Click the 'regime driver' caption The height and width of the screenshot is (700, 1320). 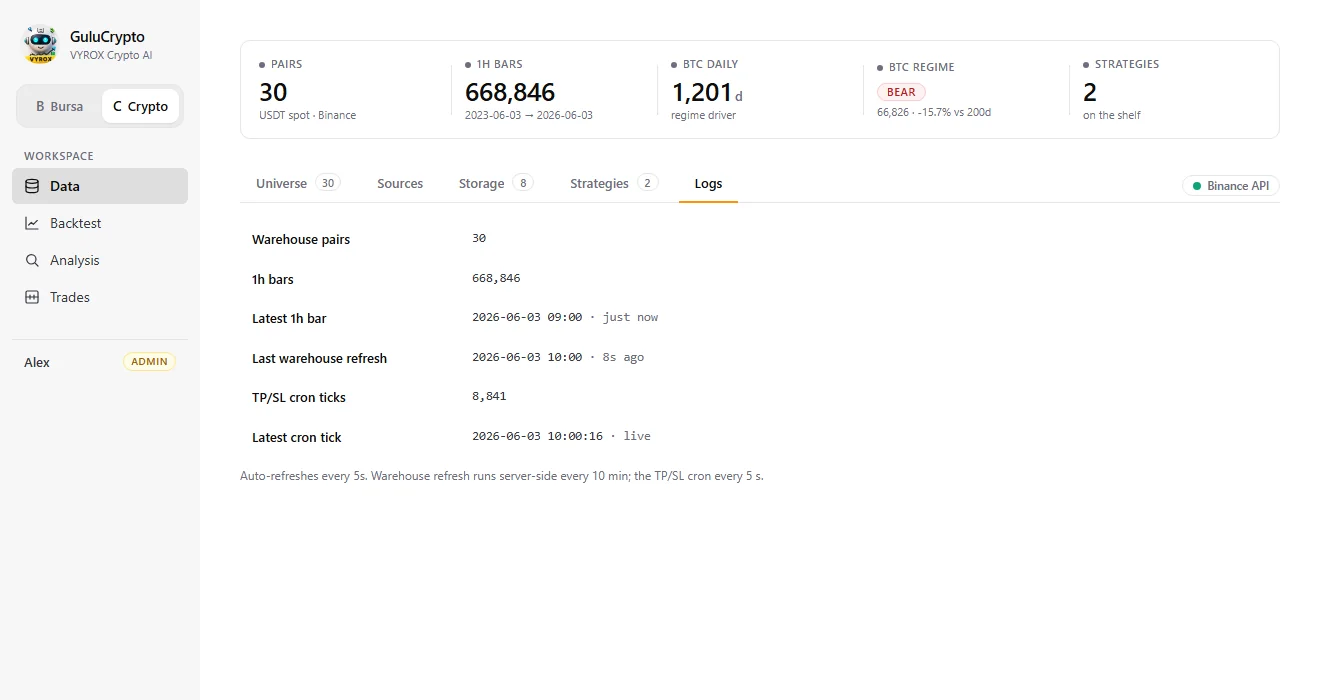(x=703, y=115)
